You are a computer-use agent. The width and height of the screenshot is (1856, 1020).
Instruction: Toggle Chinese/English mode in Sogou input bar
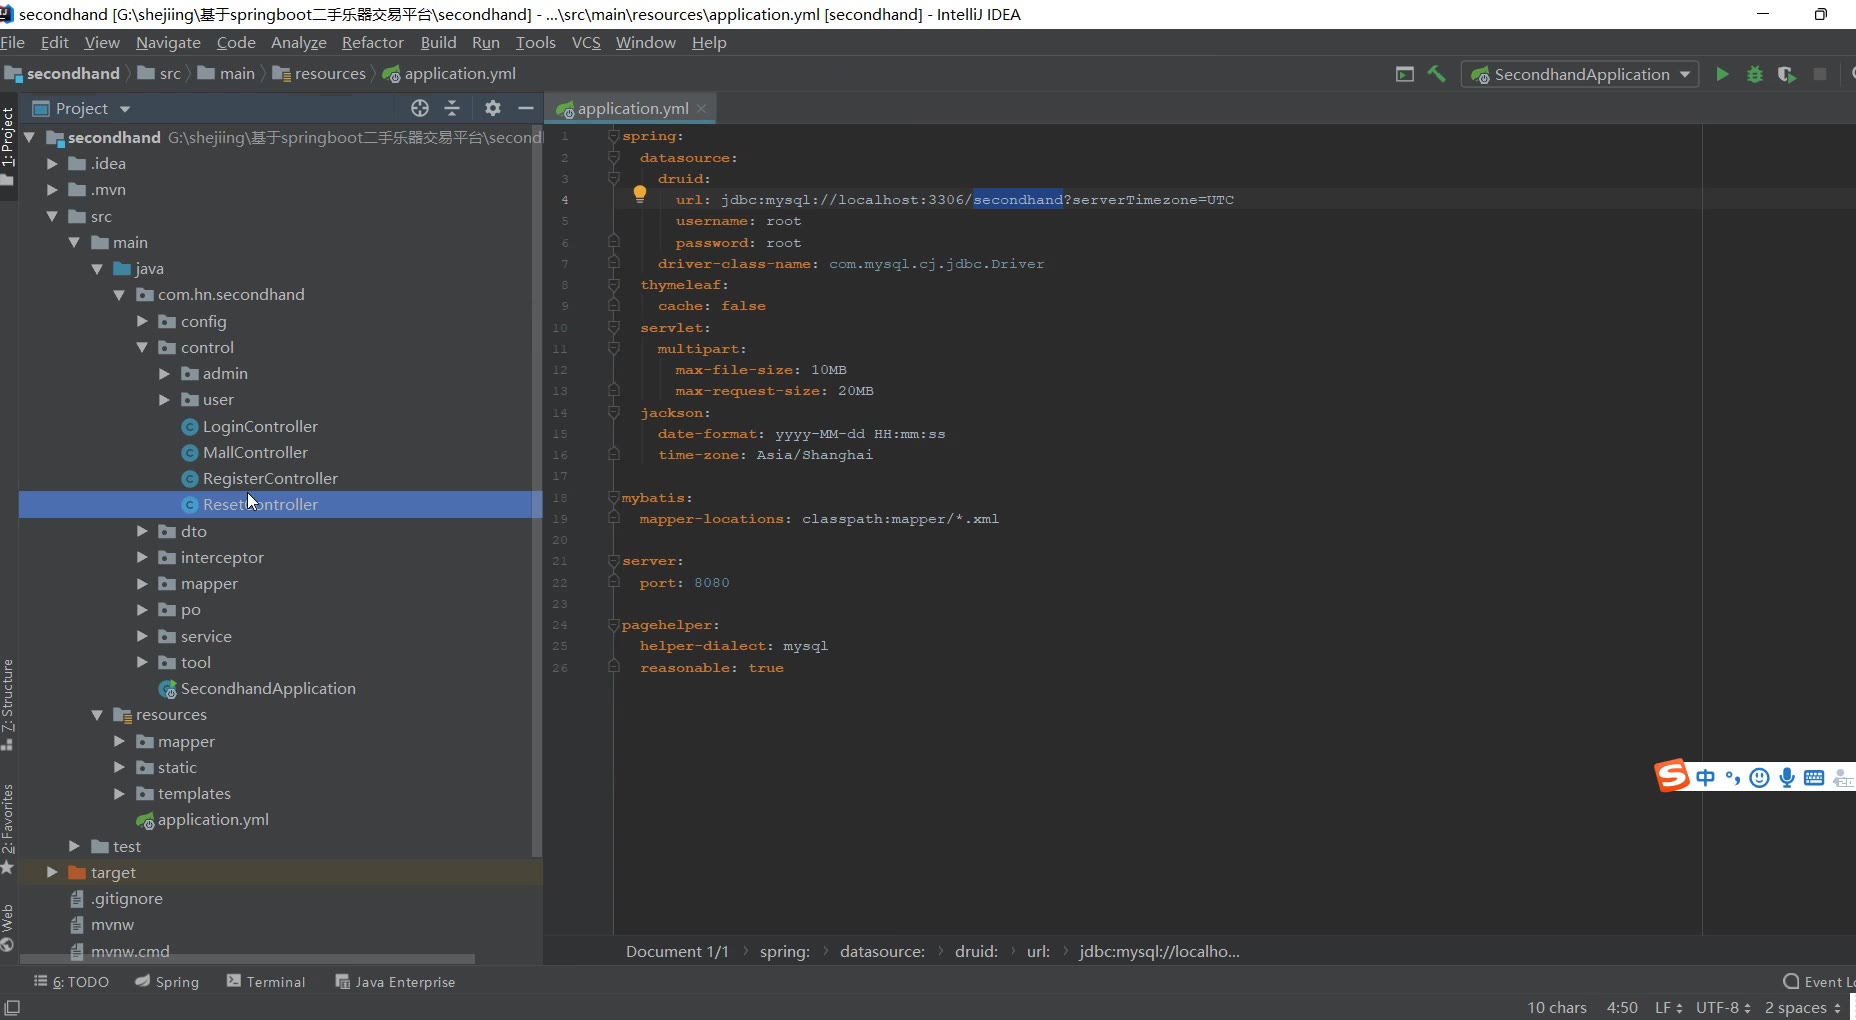point(1706,777)
